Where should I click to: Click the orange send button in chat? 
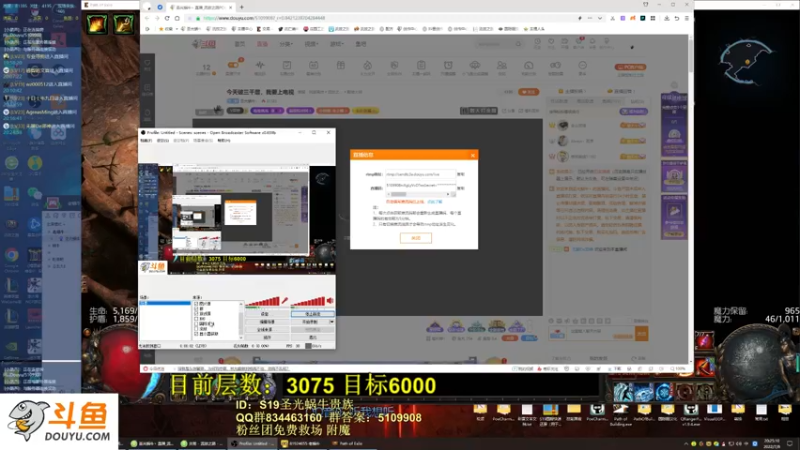[641, 334]
